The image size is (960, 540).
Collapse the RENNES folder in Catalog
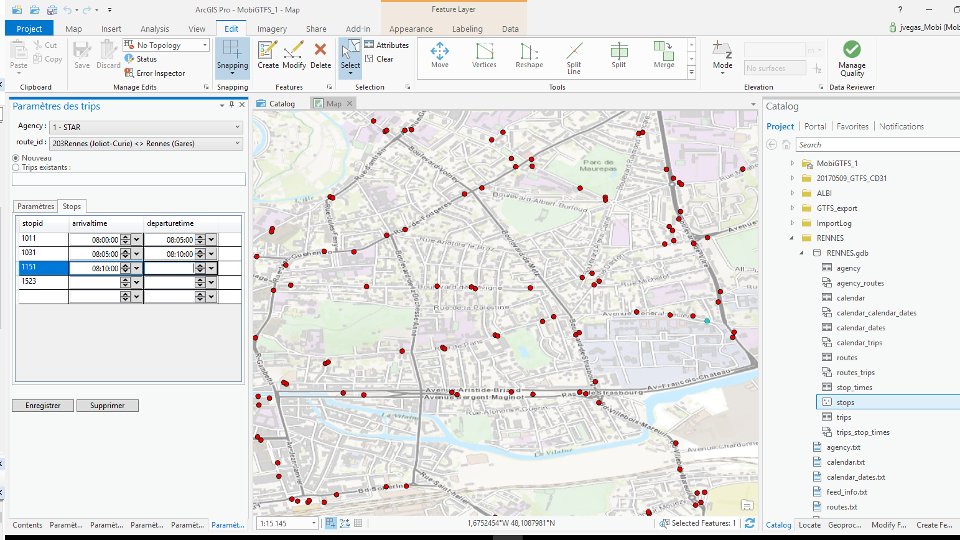(792, 238)
